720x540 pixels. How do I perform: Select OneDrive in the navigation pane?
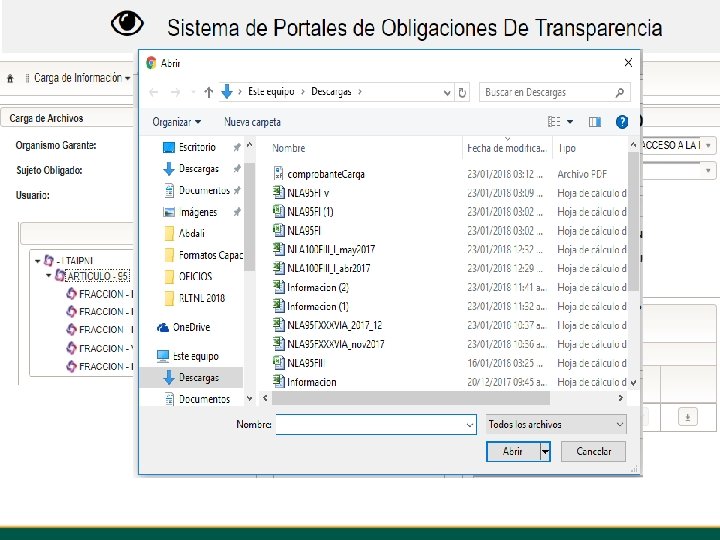click(x=191, y=327)
